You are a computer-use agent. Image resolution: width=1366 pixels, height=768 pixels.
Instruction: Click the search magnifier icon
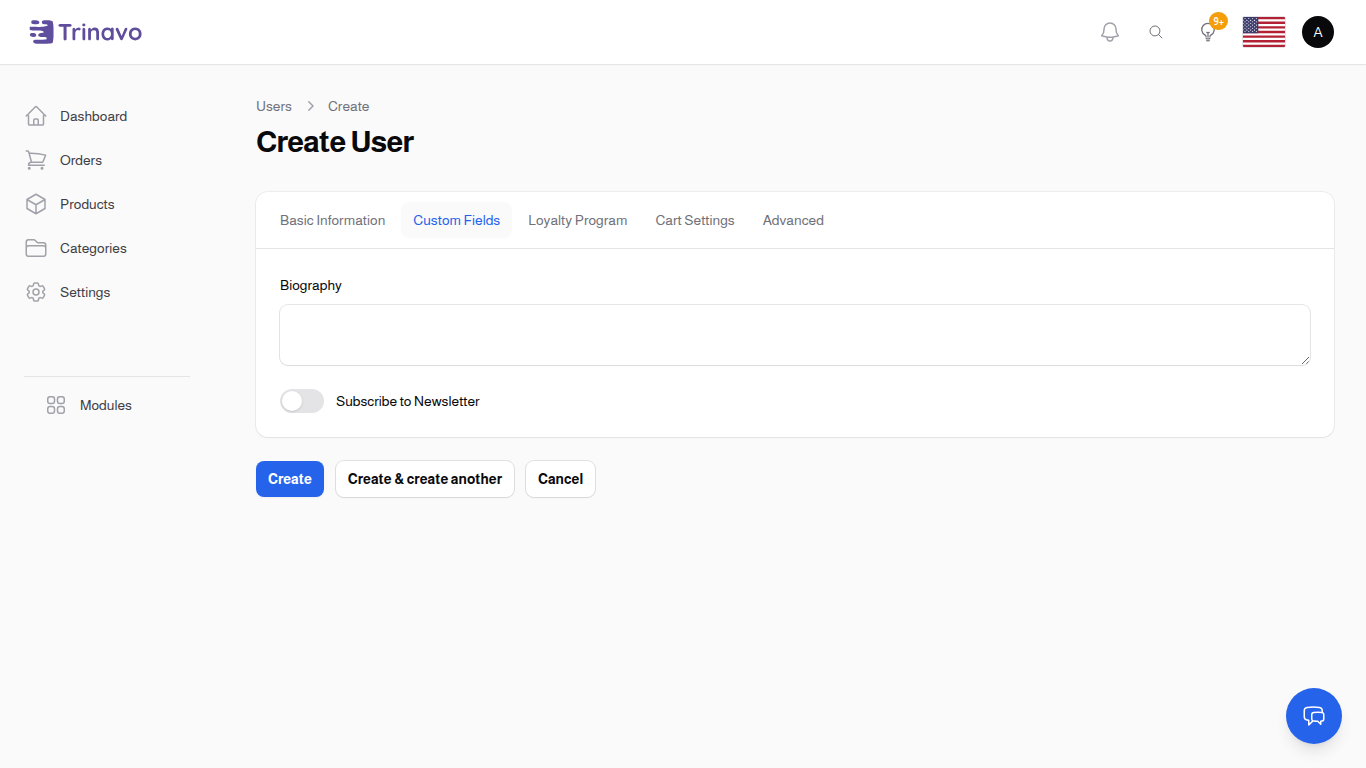point(1156,31)
